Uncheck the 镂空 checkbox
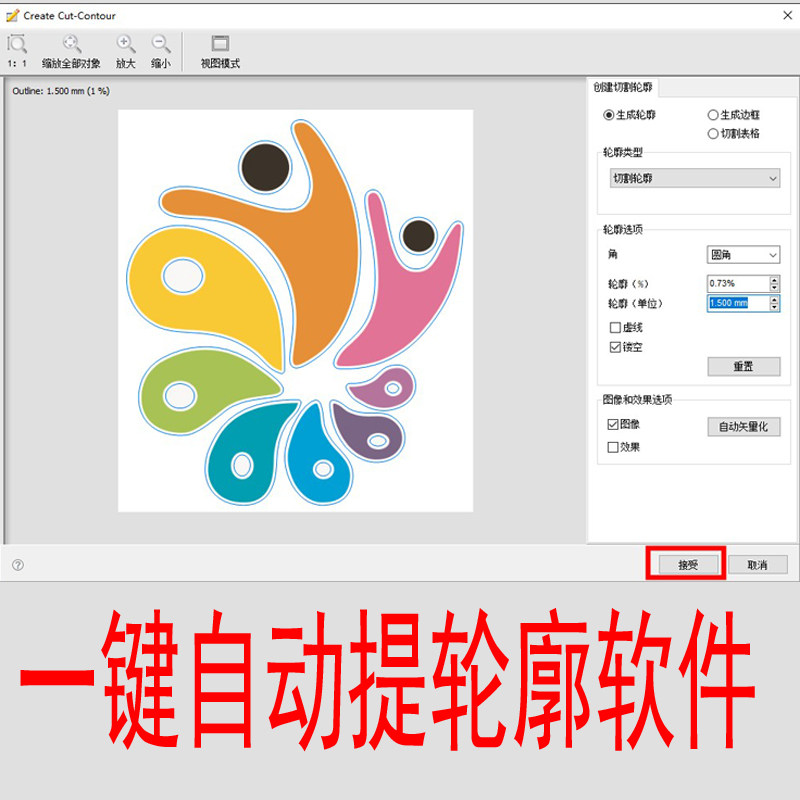 [615, 347]
